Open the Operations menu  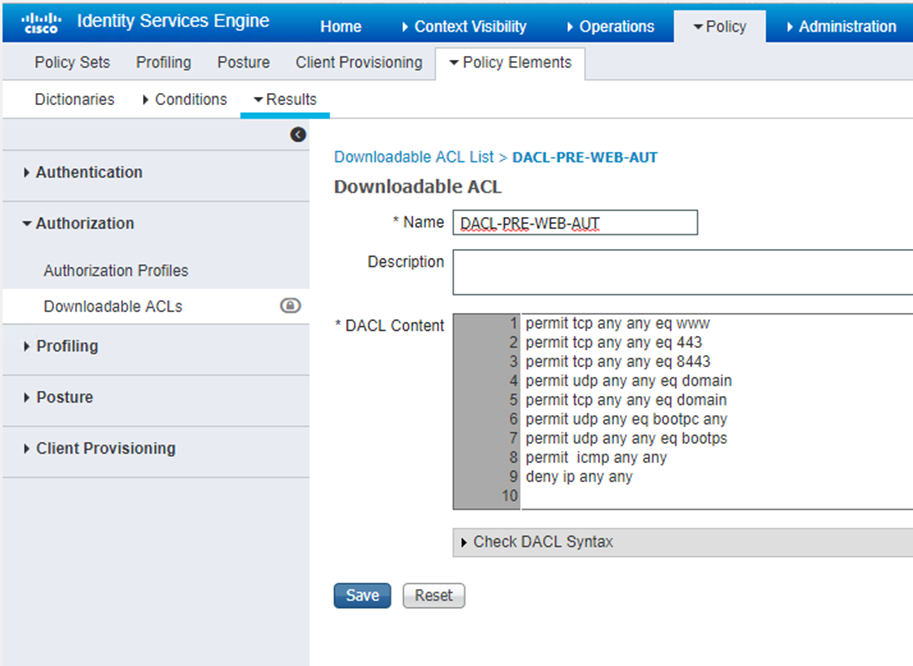611,27
